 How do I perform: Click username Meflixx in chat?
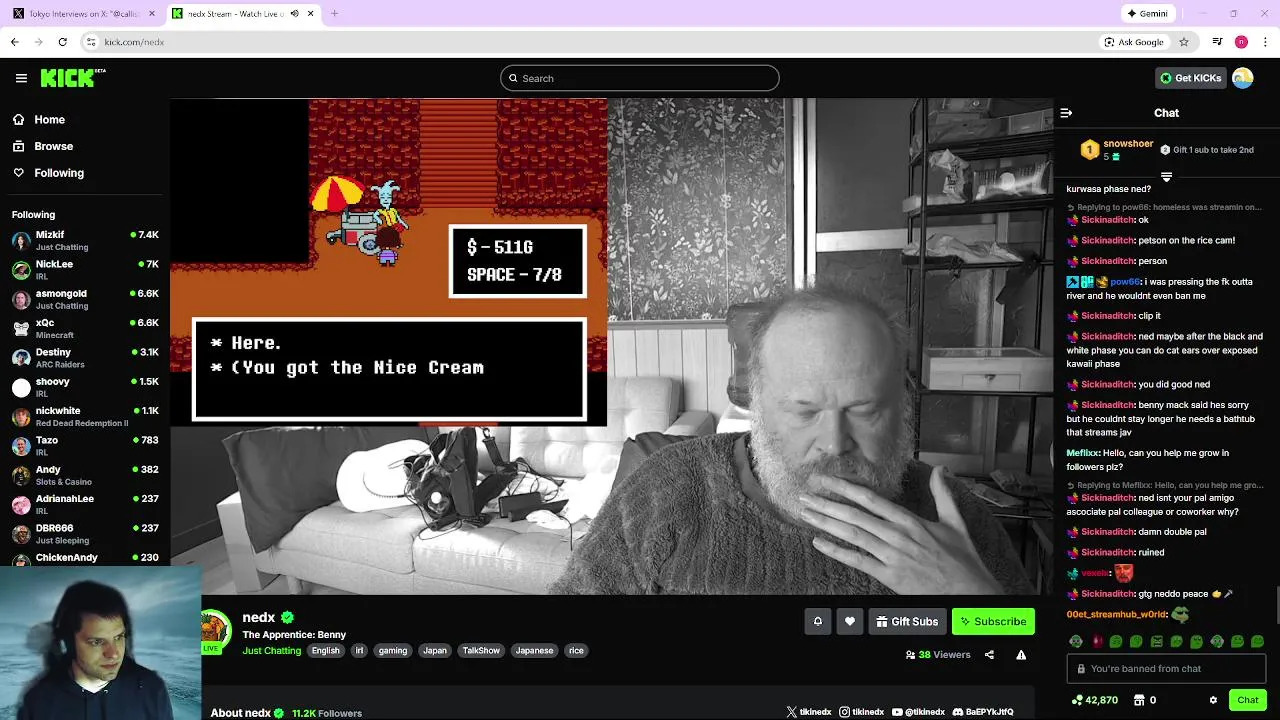click(x=1082, y=453)
